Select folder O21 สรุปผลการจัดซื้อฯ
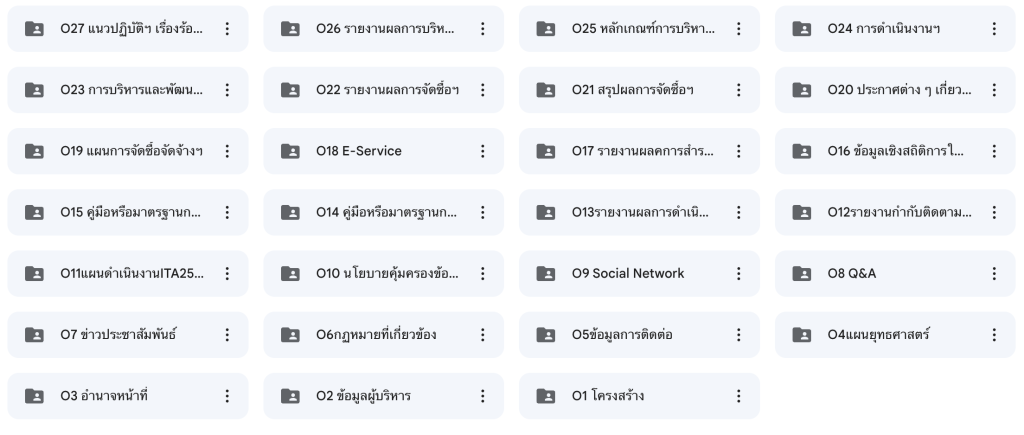 coord(639,90)
